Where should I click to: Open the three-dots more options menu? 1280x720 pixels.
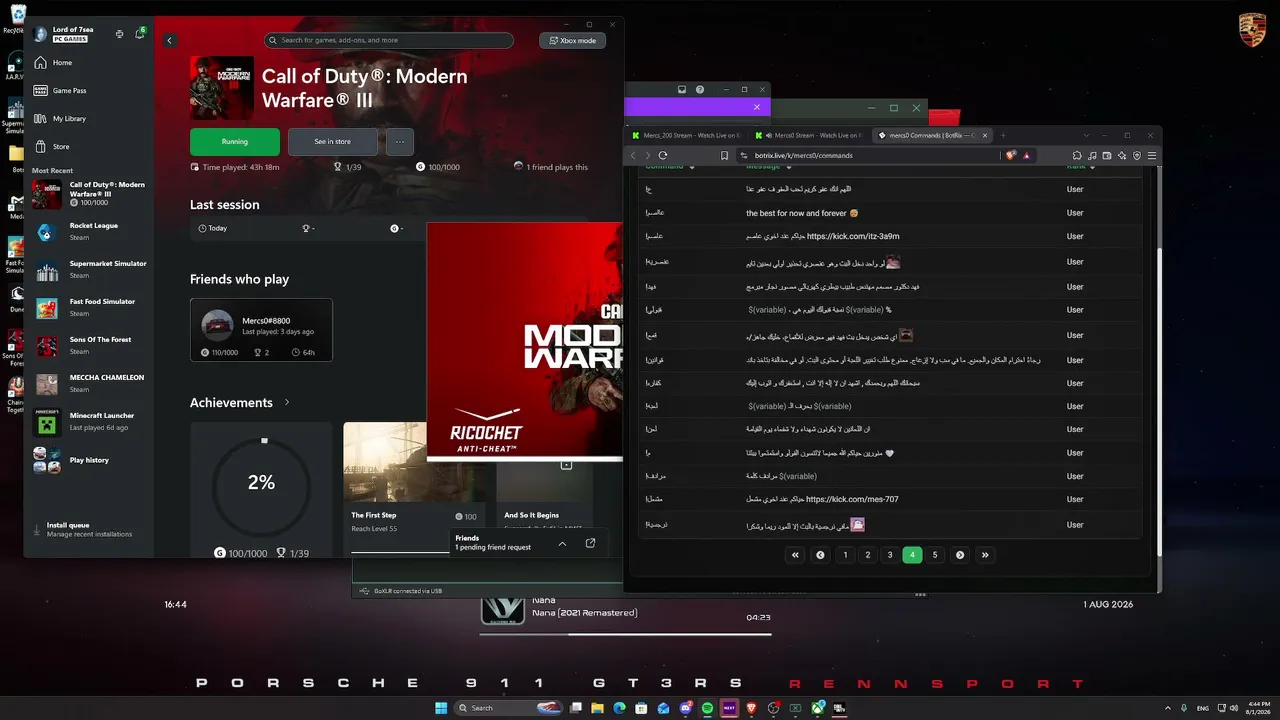click(399, 142)
